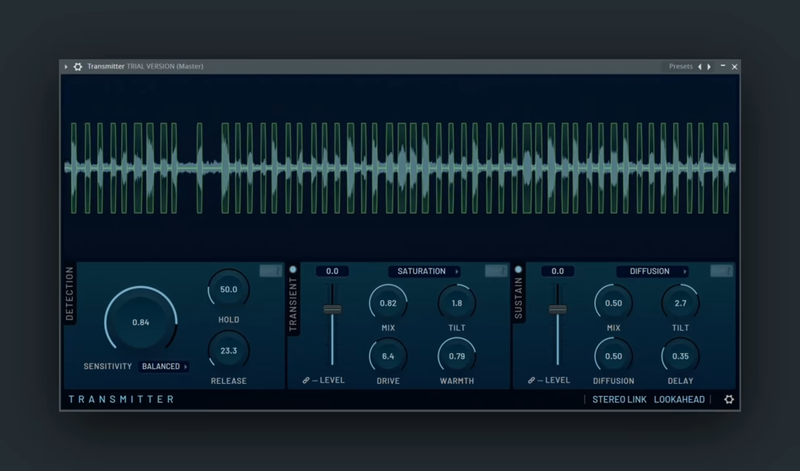Toggle the Sustain level link icon
The width and height of the screenshot is (800, 471).
(x=531, y=380)
